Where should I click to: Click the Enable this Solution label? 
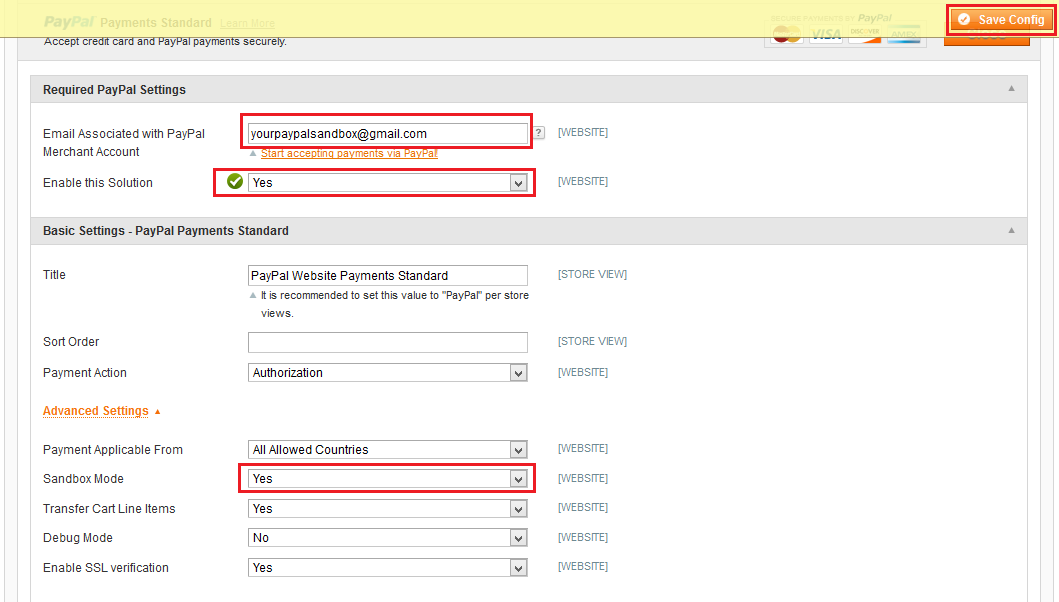98,182
